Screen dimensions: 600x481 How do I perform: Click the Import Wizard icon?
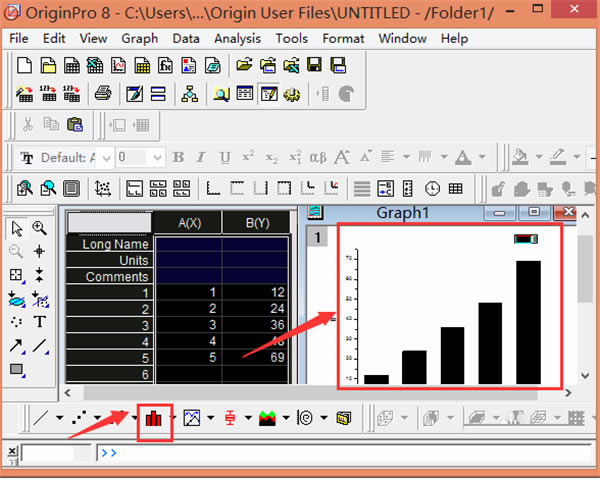24,94
